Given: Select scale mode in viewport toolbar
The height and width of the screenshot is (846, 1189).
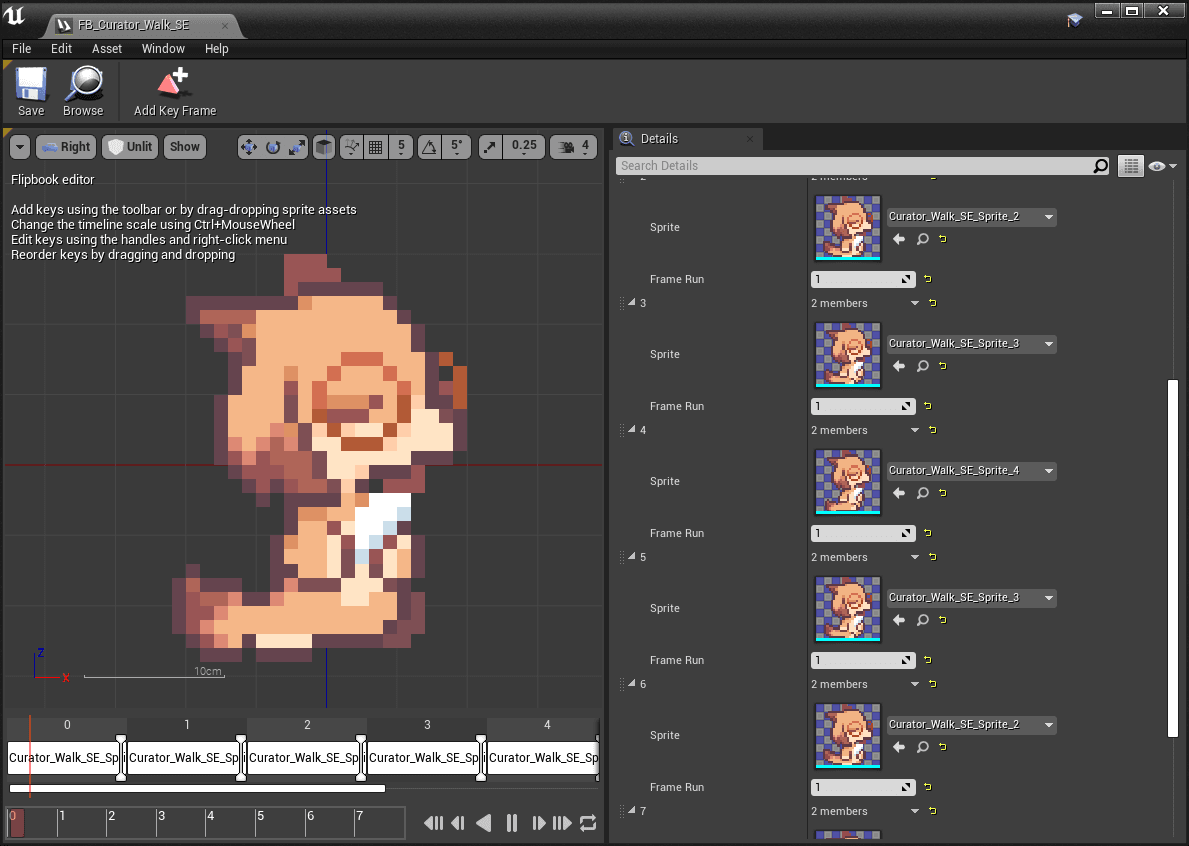Looking at the screenshot, I should pyautogui.click(x=297, y=147).
